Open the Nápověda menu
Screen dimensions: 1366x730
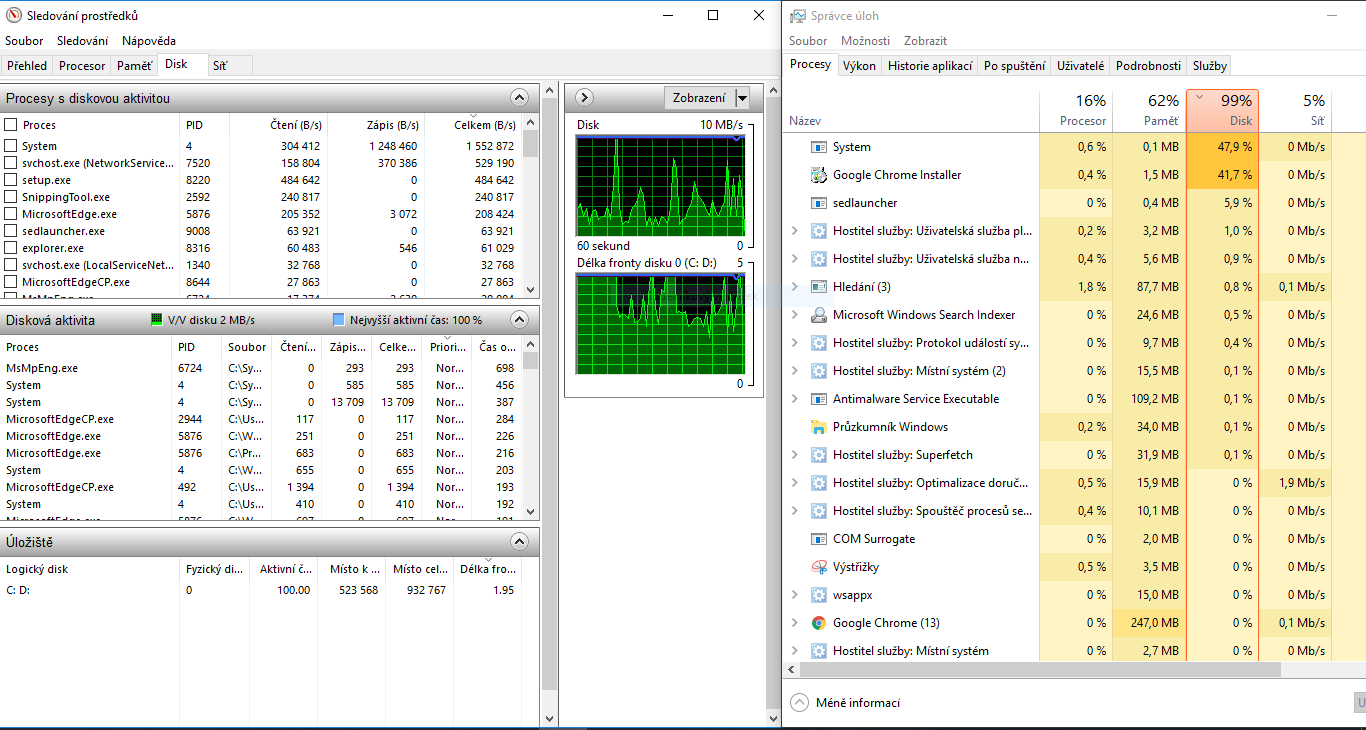[149, 41]
